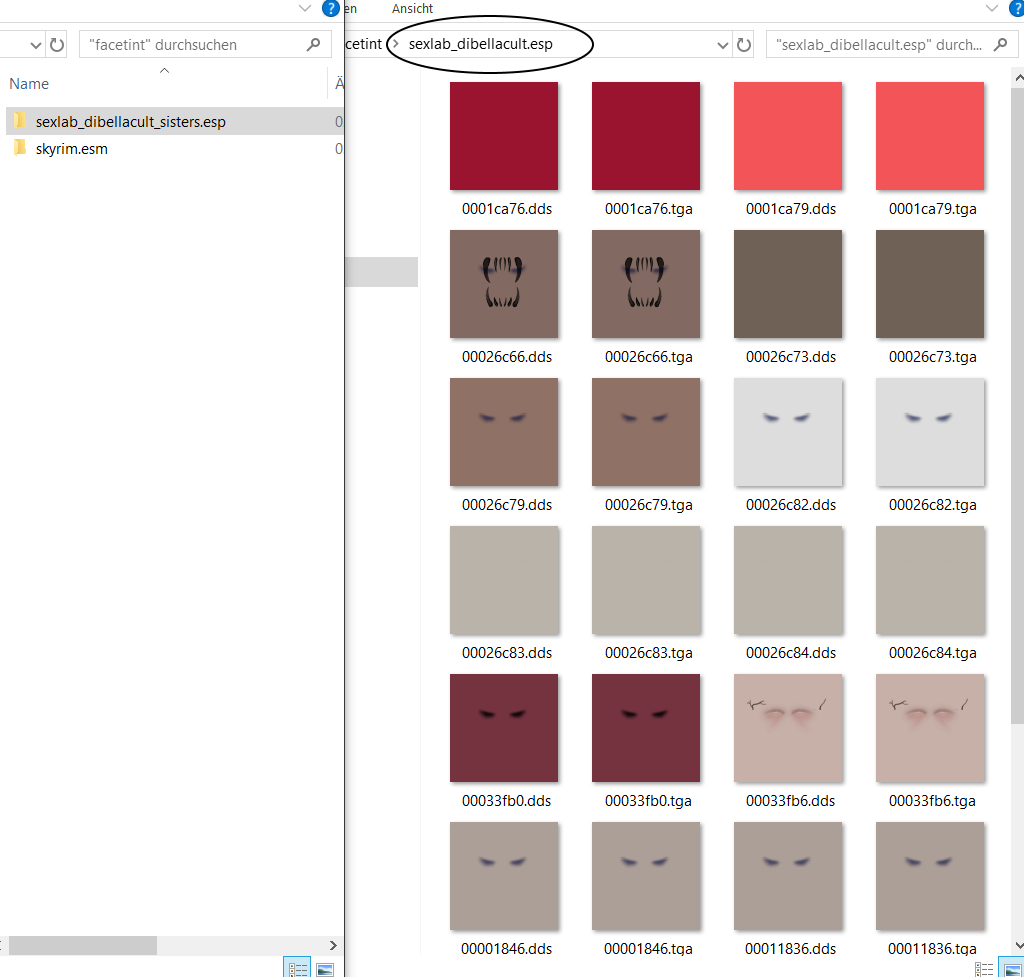The height and width of the screenshot is (977, 1024).
Task: Click the sort arrow above the Name column
Action: tap(165, 70)
